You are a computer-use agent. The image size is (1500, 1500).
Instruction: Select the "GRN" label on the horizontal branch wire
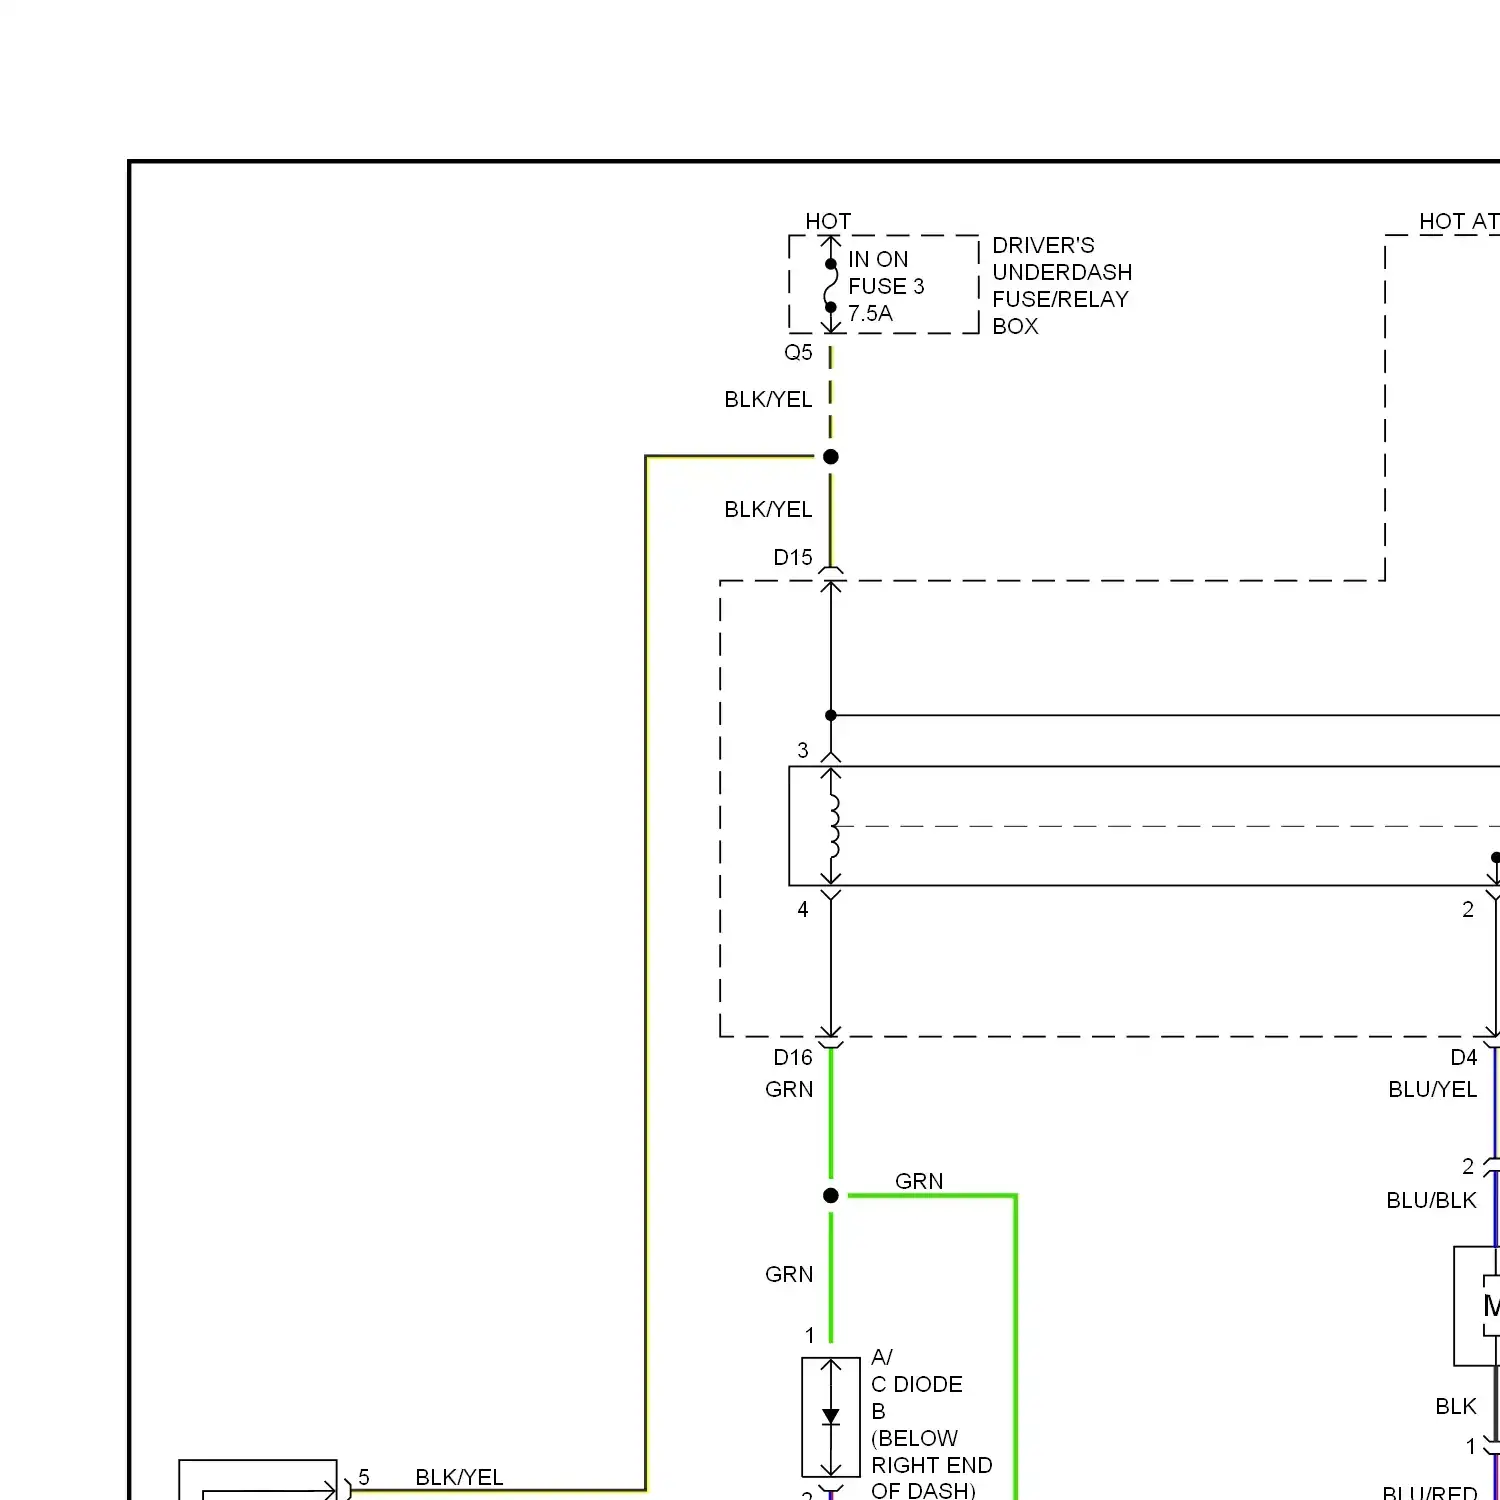[919, 1181]
